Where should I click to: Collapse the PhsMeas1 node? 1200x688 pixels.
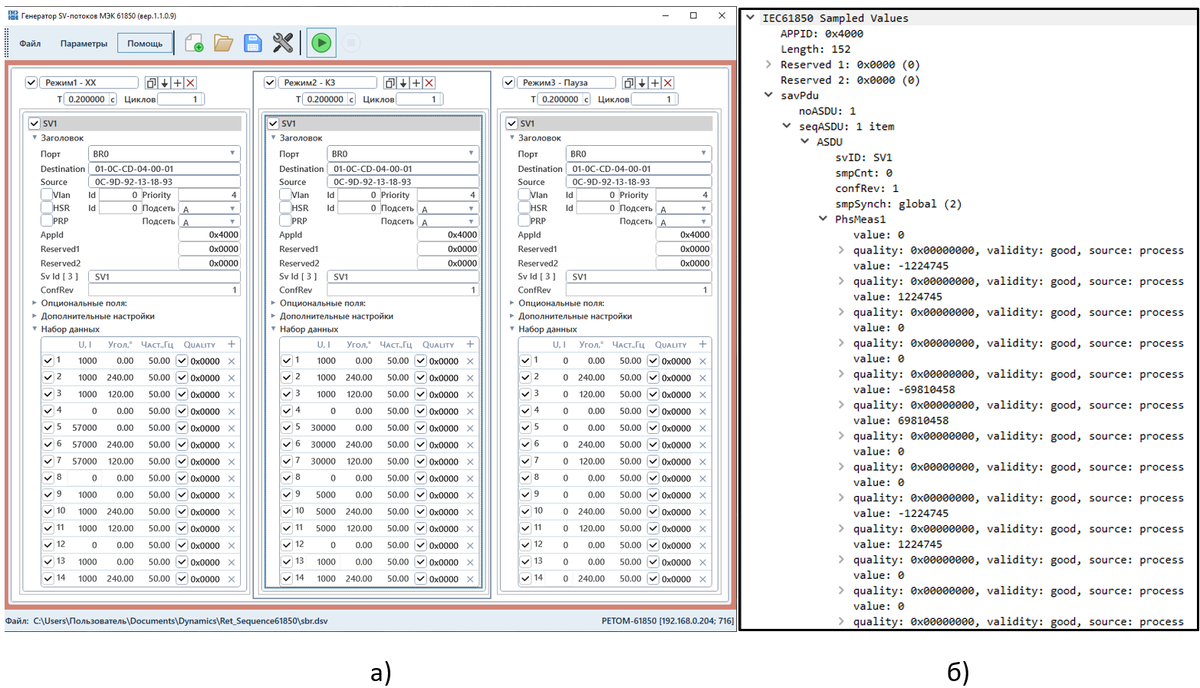[823, 219]
